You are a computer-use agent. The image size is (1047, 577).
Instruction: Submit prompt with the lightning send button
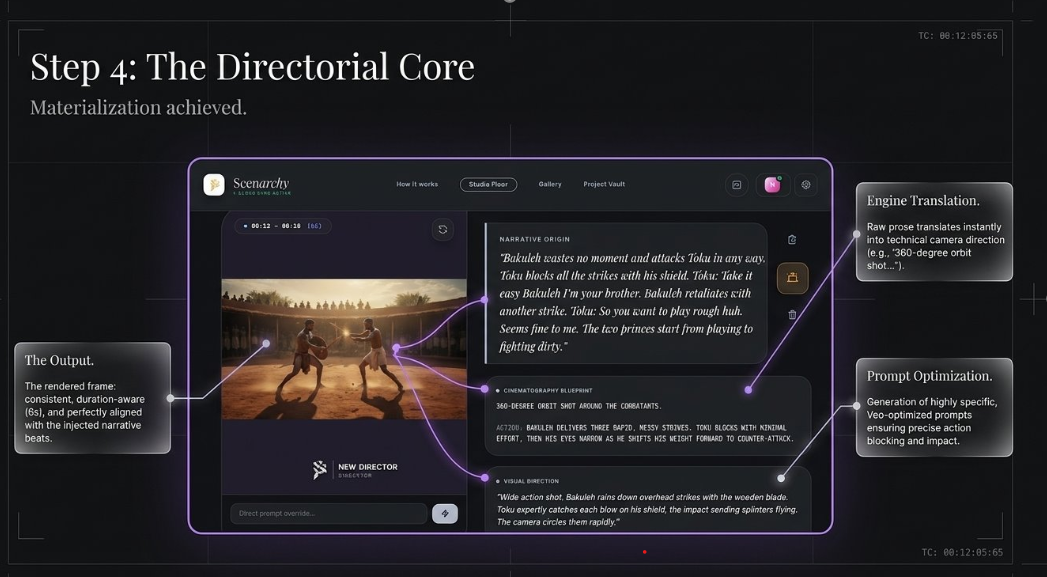445,514
